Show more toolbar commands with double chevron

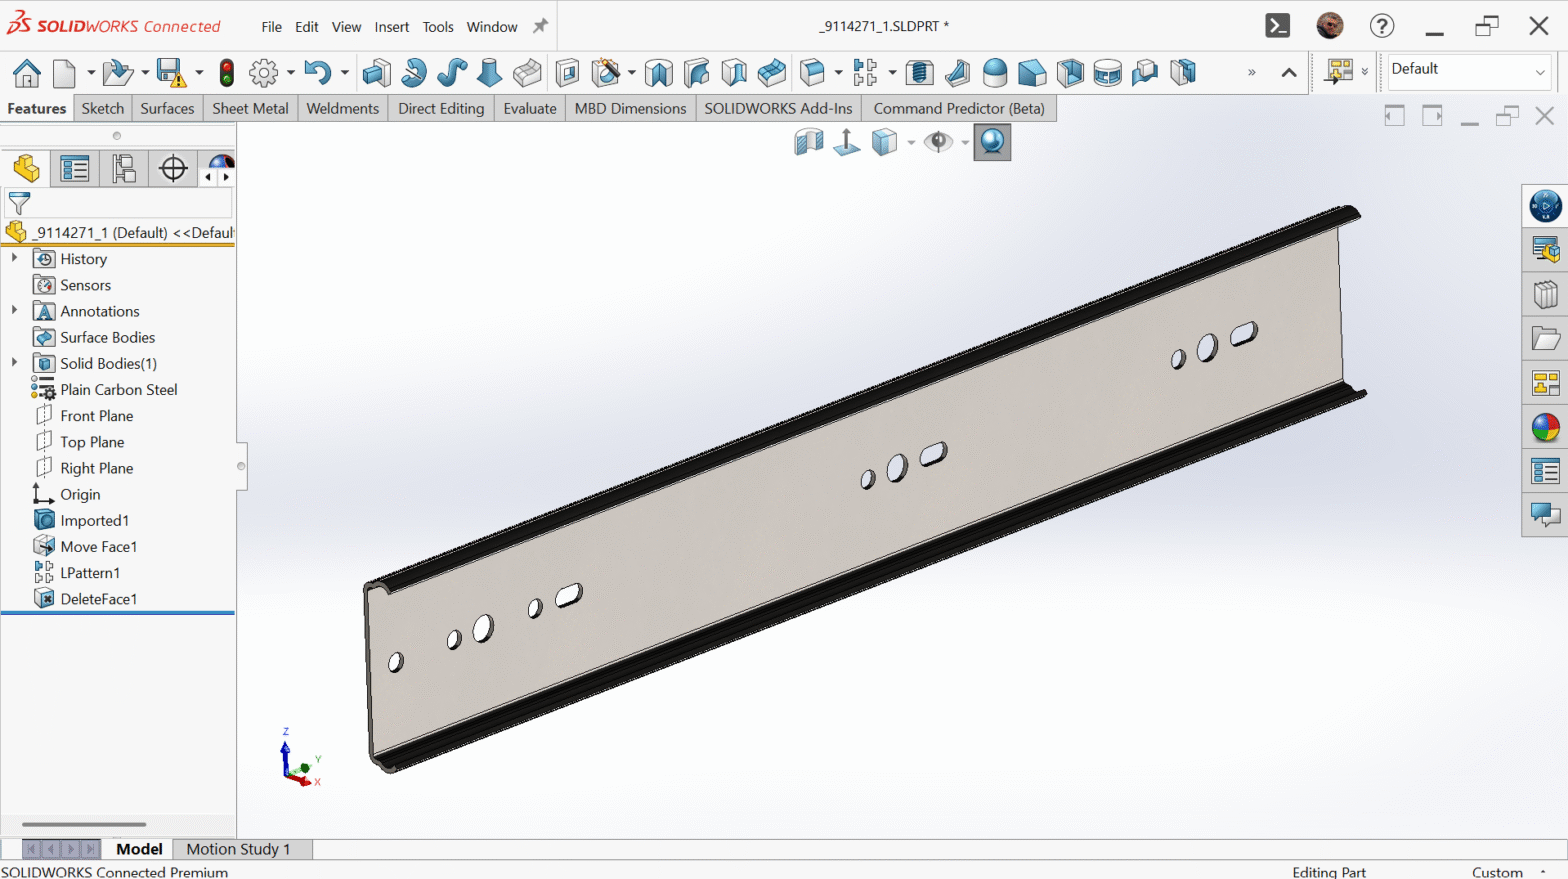tap(1251, 72)
